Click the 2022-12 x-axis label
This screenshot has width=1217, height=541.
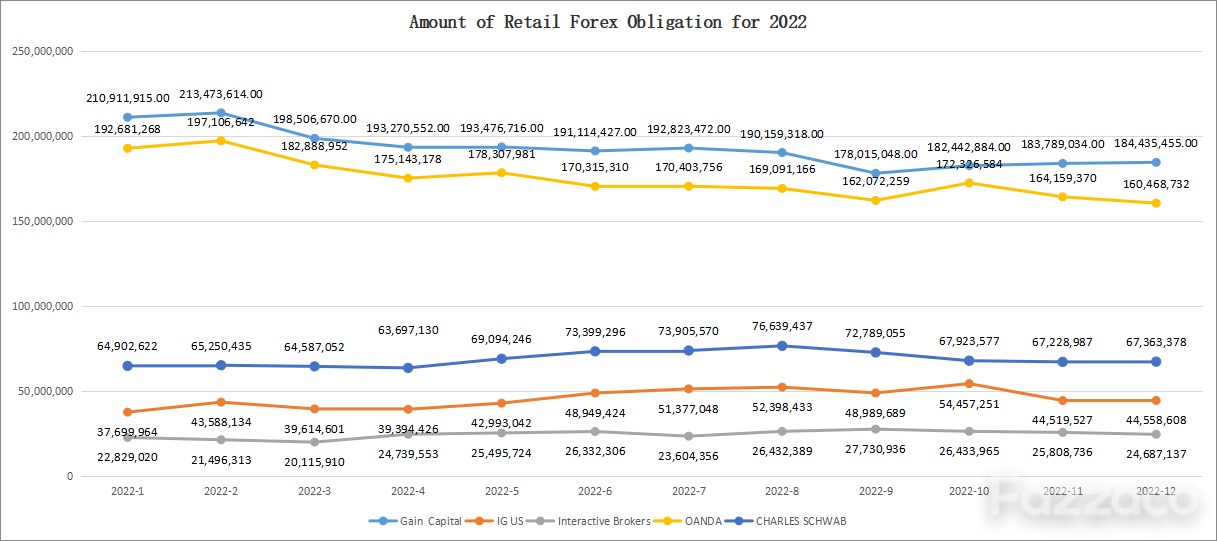click(1156, 491)
